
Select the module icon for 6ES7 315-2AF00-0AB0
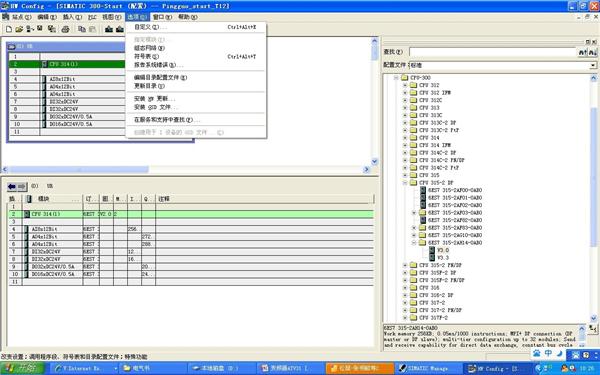(423, 190)
